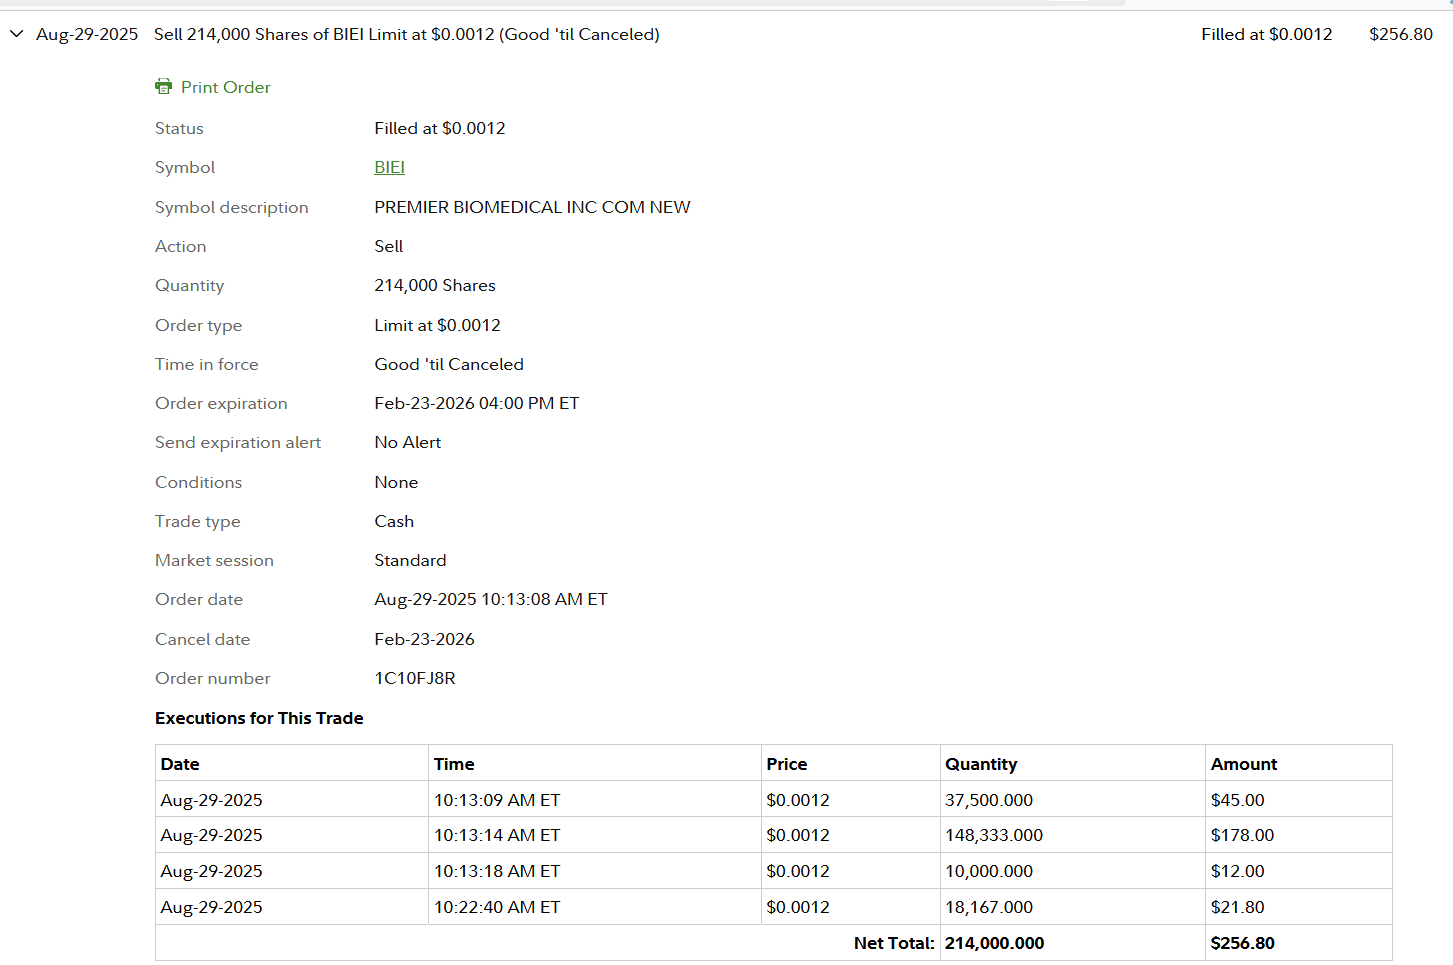Open the Print Order link
Screen dimensions: 1453x965
(x=226, y=87)
